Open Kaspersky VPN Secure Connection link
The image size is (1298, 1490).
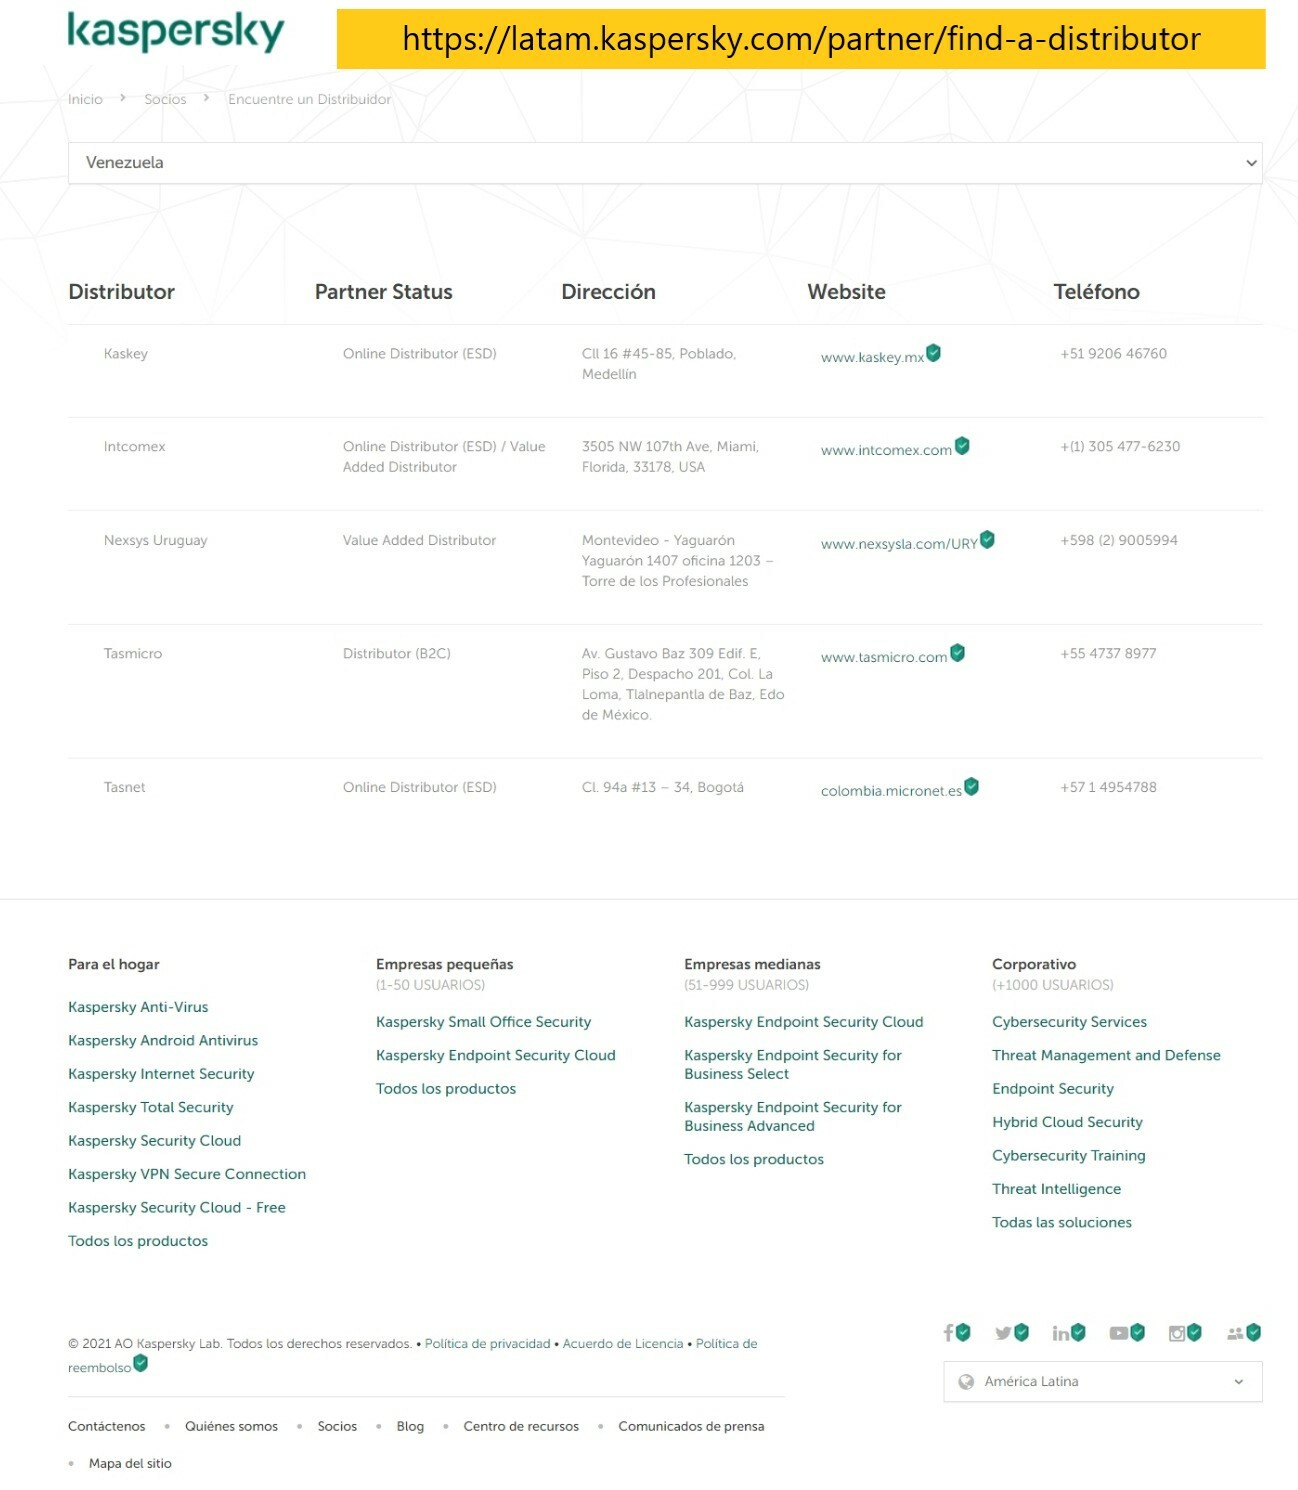click(187, 1174)
